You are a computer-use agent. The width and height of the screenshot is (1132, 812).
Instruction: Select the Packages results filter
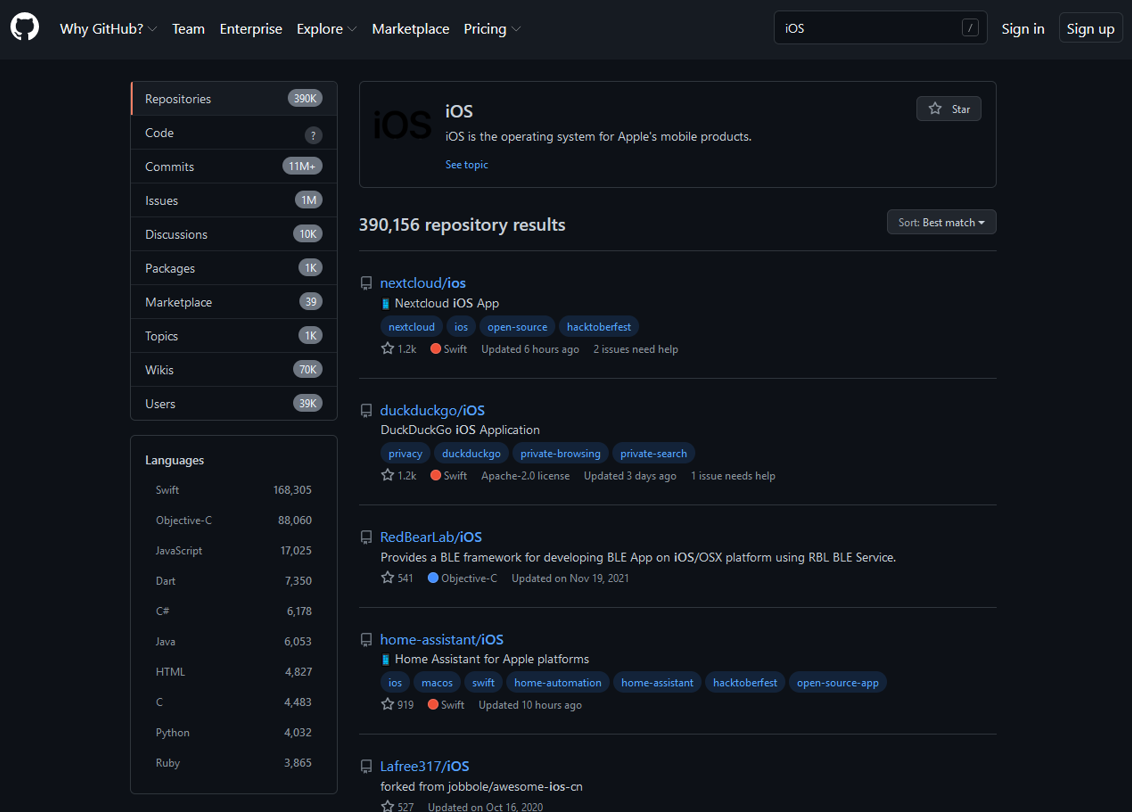(x=234, y=269)
